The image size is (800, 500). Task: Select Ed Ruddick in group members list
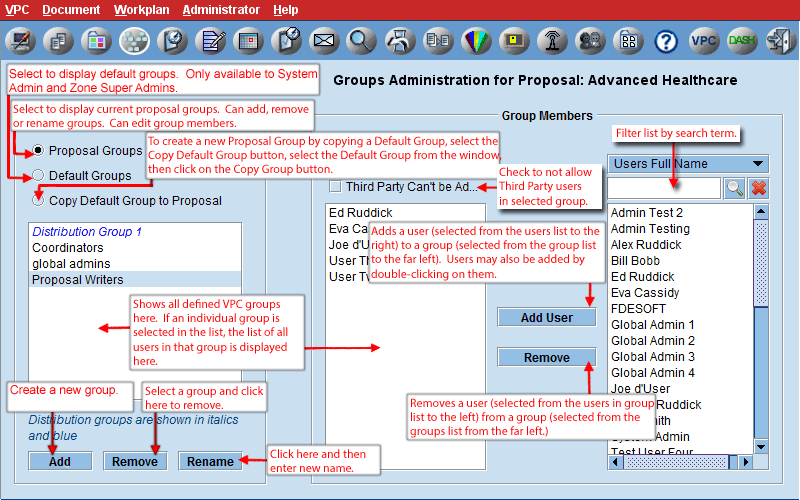406,212
